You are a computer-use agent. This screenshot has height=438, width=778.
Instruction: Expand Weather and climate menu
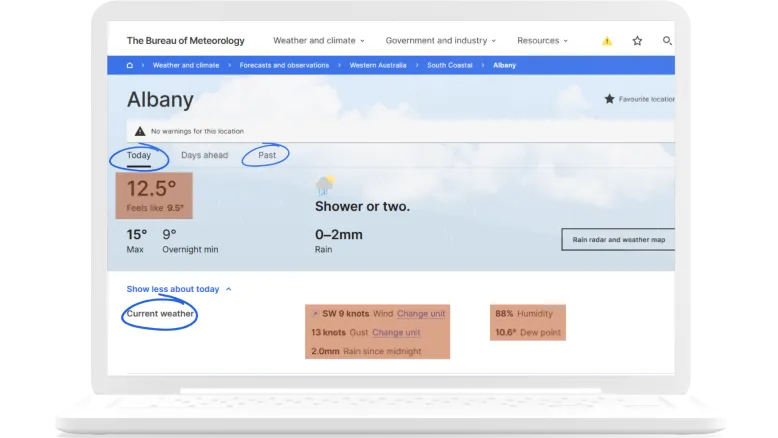319,41
